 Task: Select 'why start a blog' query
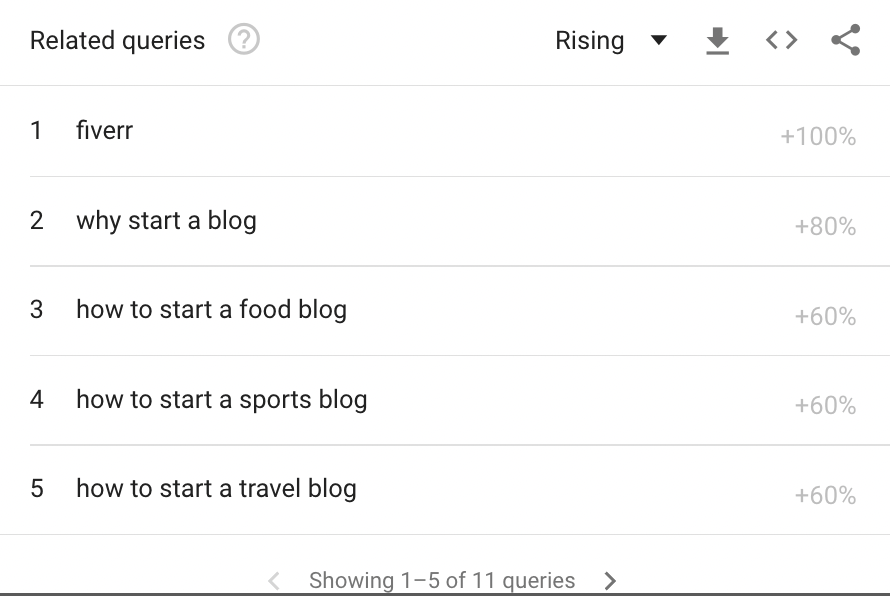166,220
